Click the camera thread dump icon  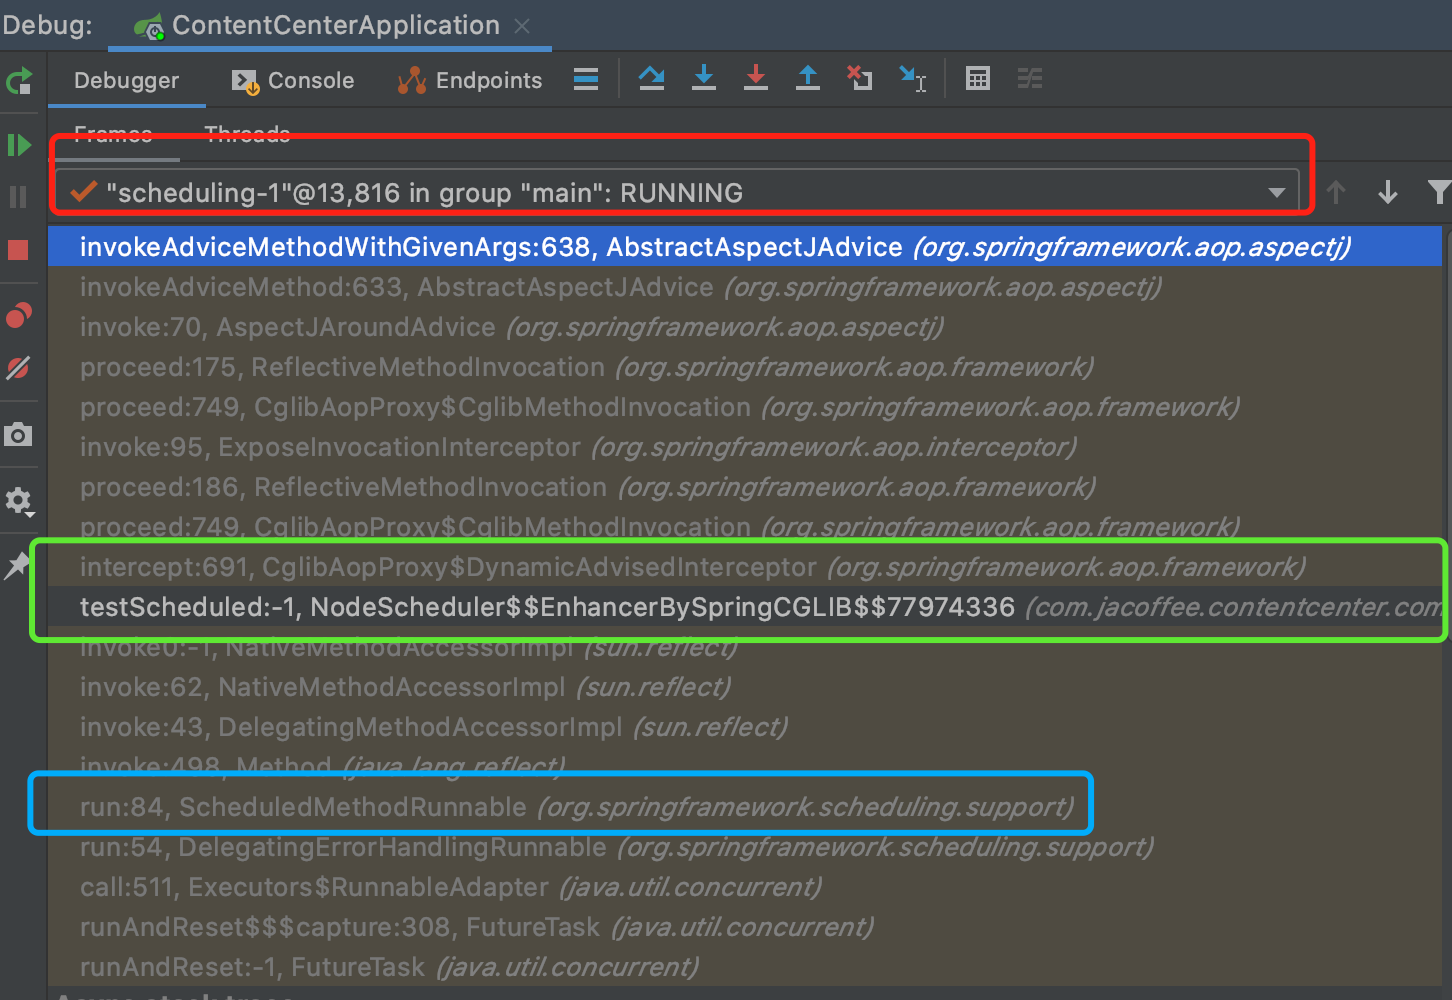(18, 435)
